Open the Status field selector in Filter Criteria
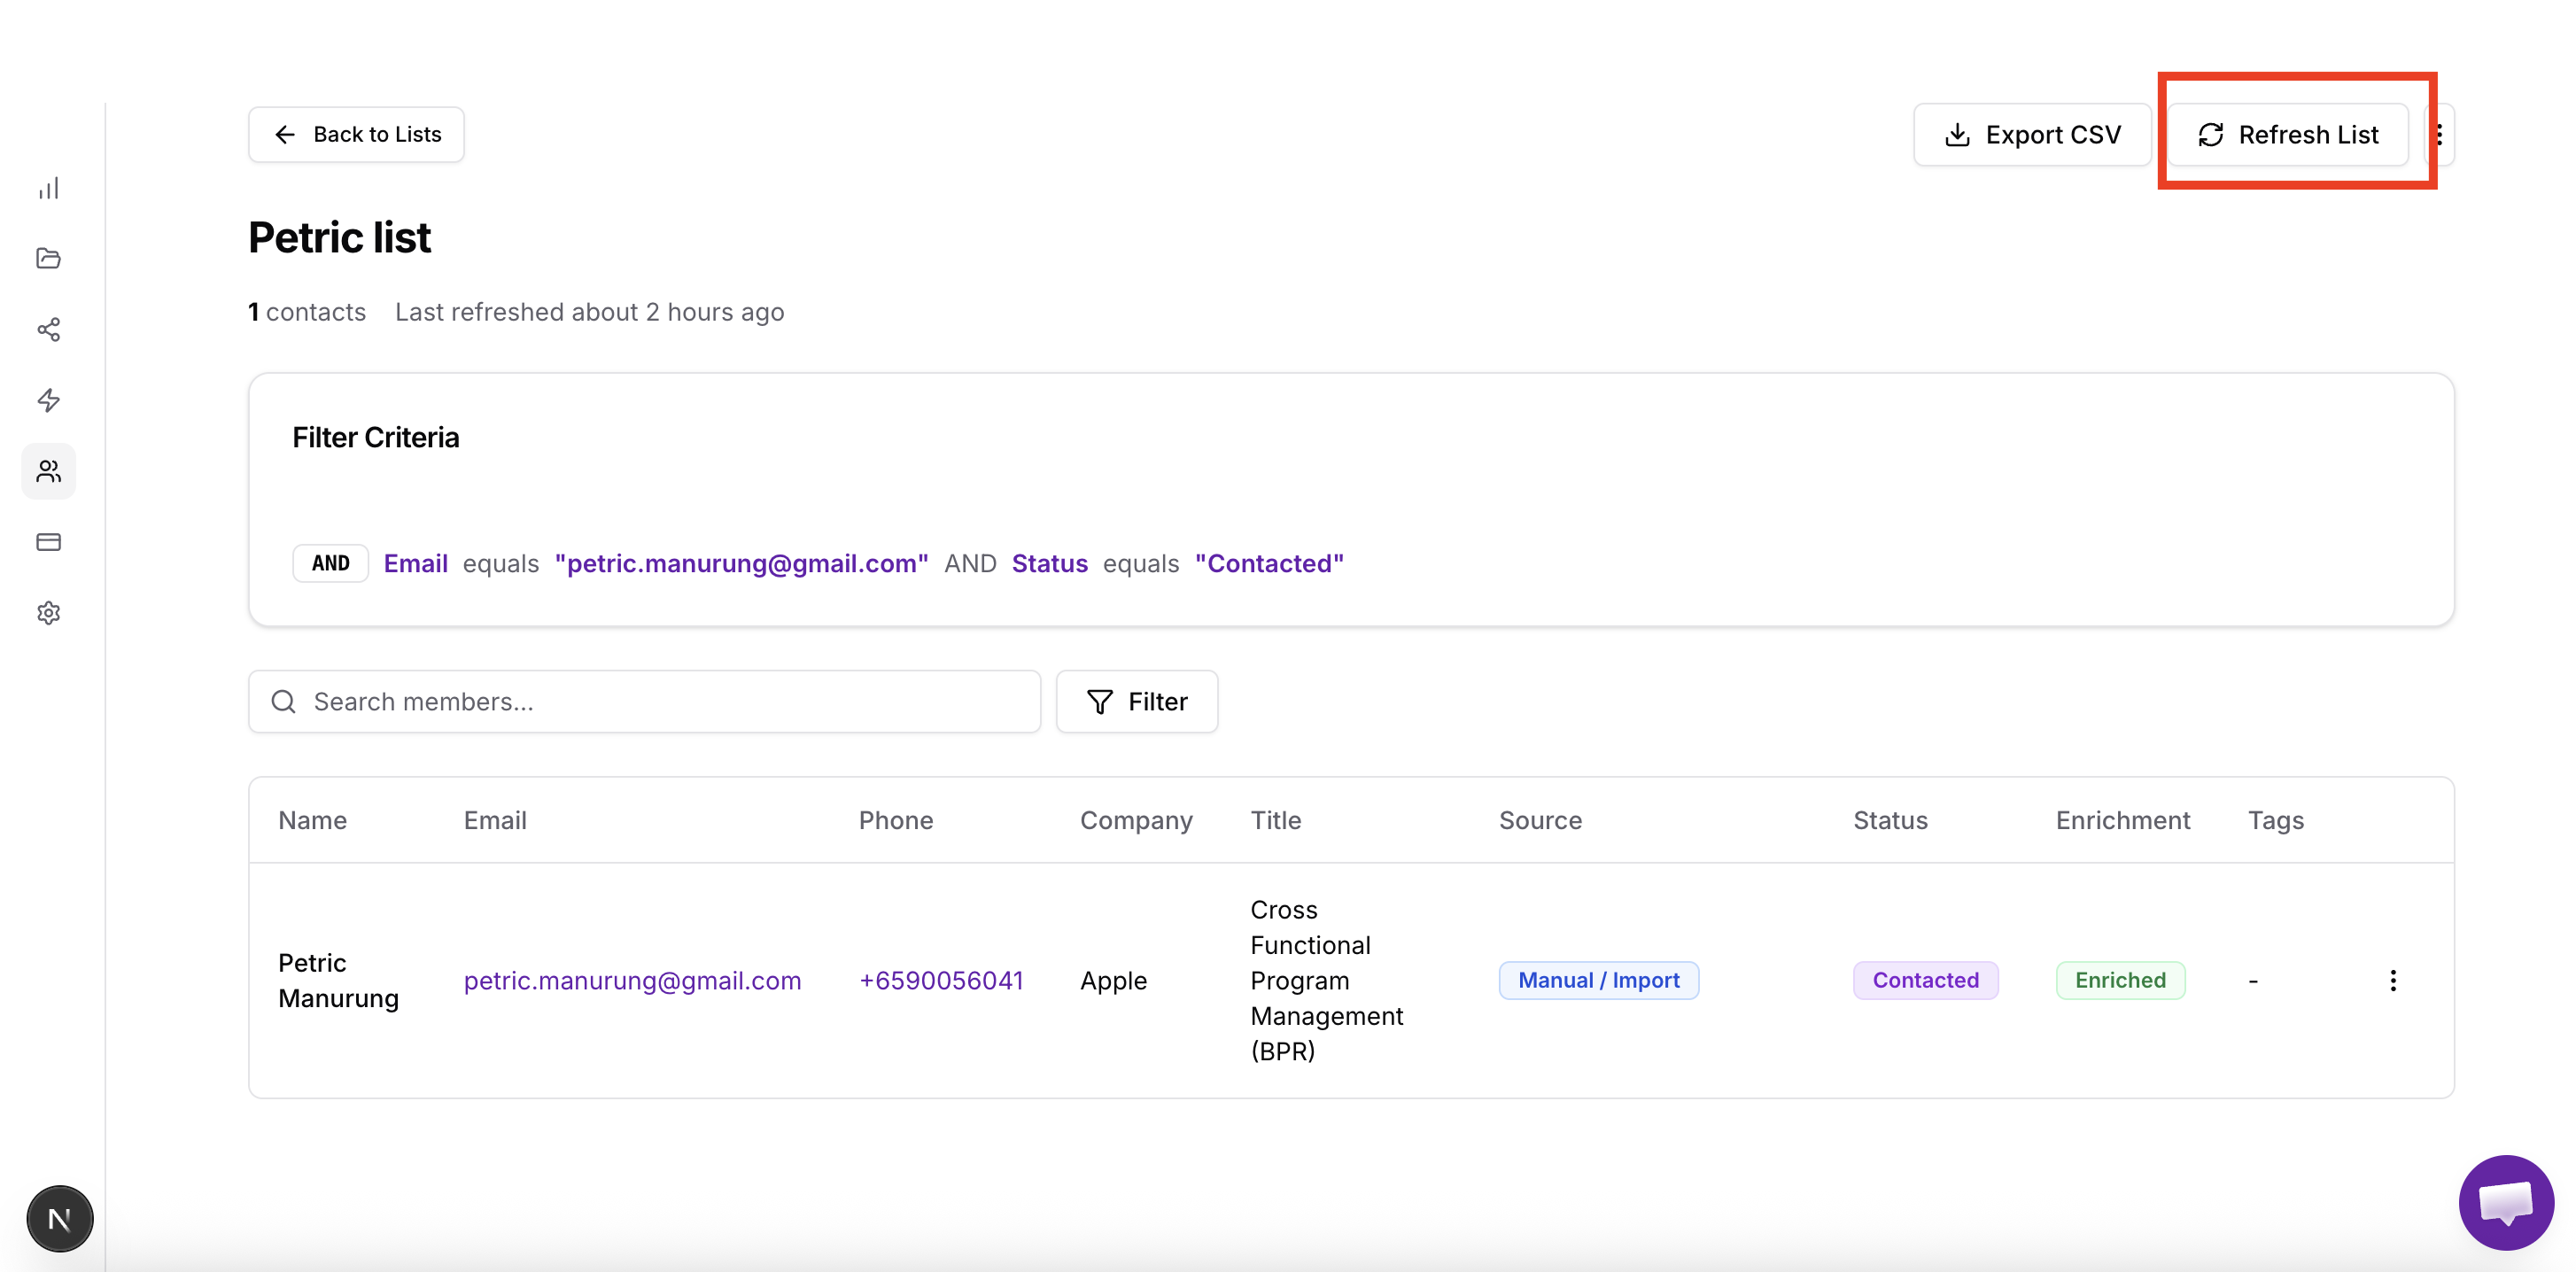Viewport: 2576px width, 1272px height. [1049, 563]
